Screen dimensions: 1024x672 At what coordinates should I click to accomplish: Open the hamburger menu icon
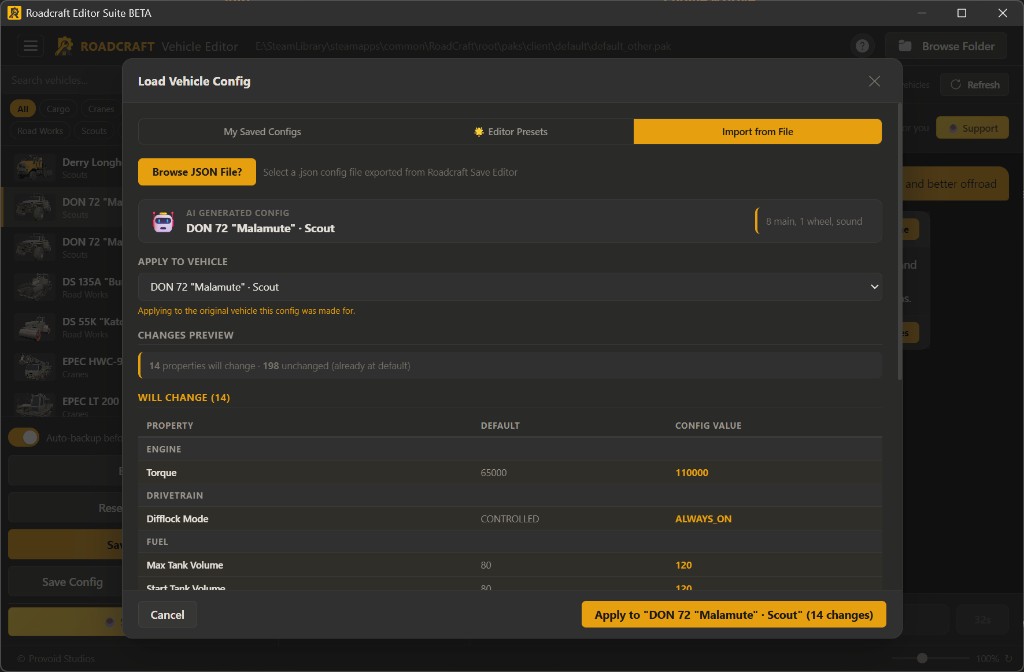30,46
